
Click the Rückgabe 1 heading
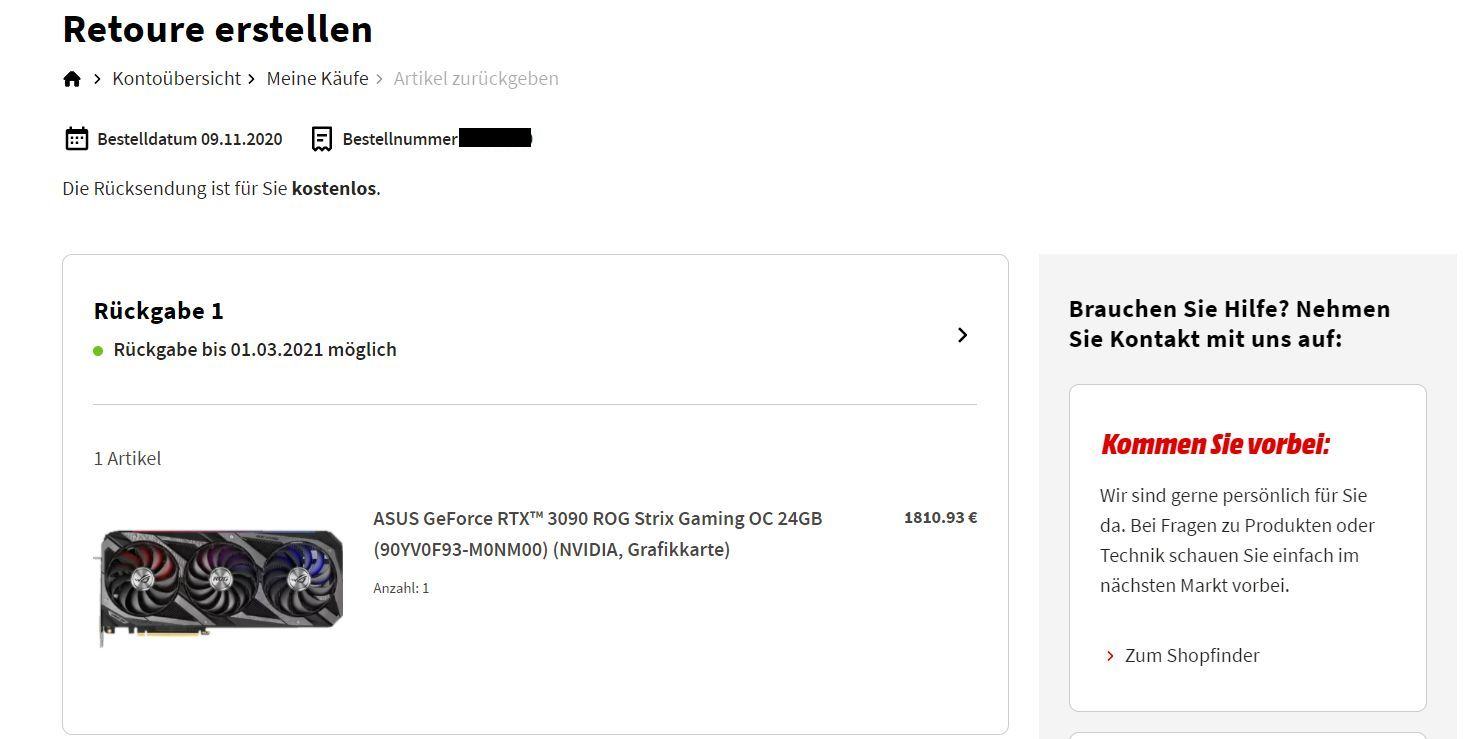pyautogui.click(x=158, y=311)
